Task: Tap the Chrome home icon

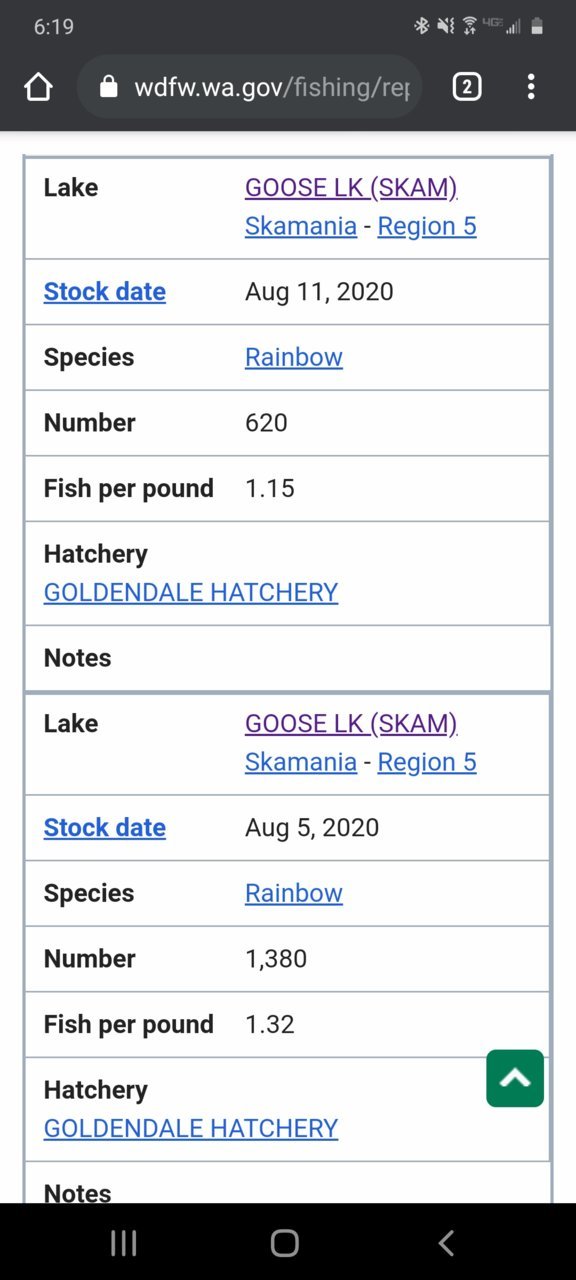Action: tap(38, 87)
